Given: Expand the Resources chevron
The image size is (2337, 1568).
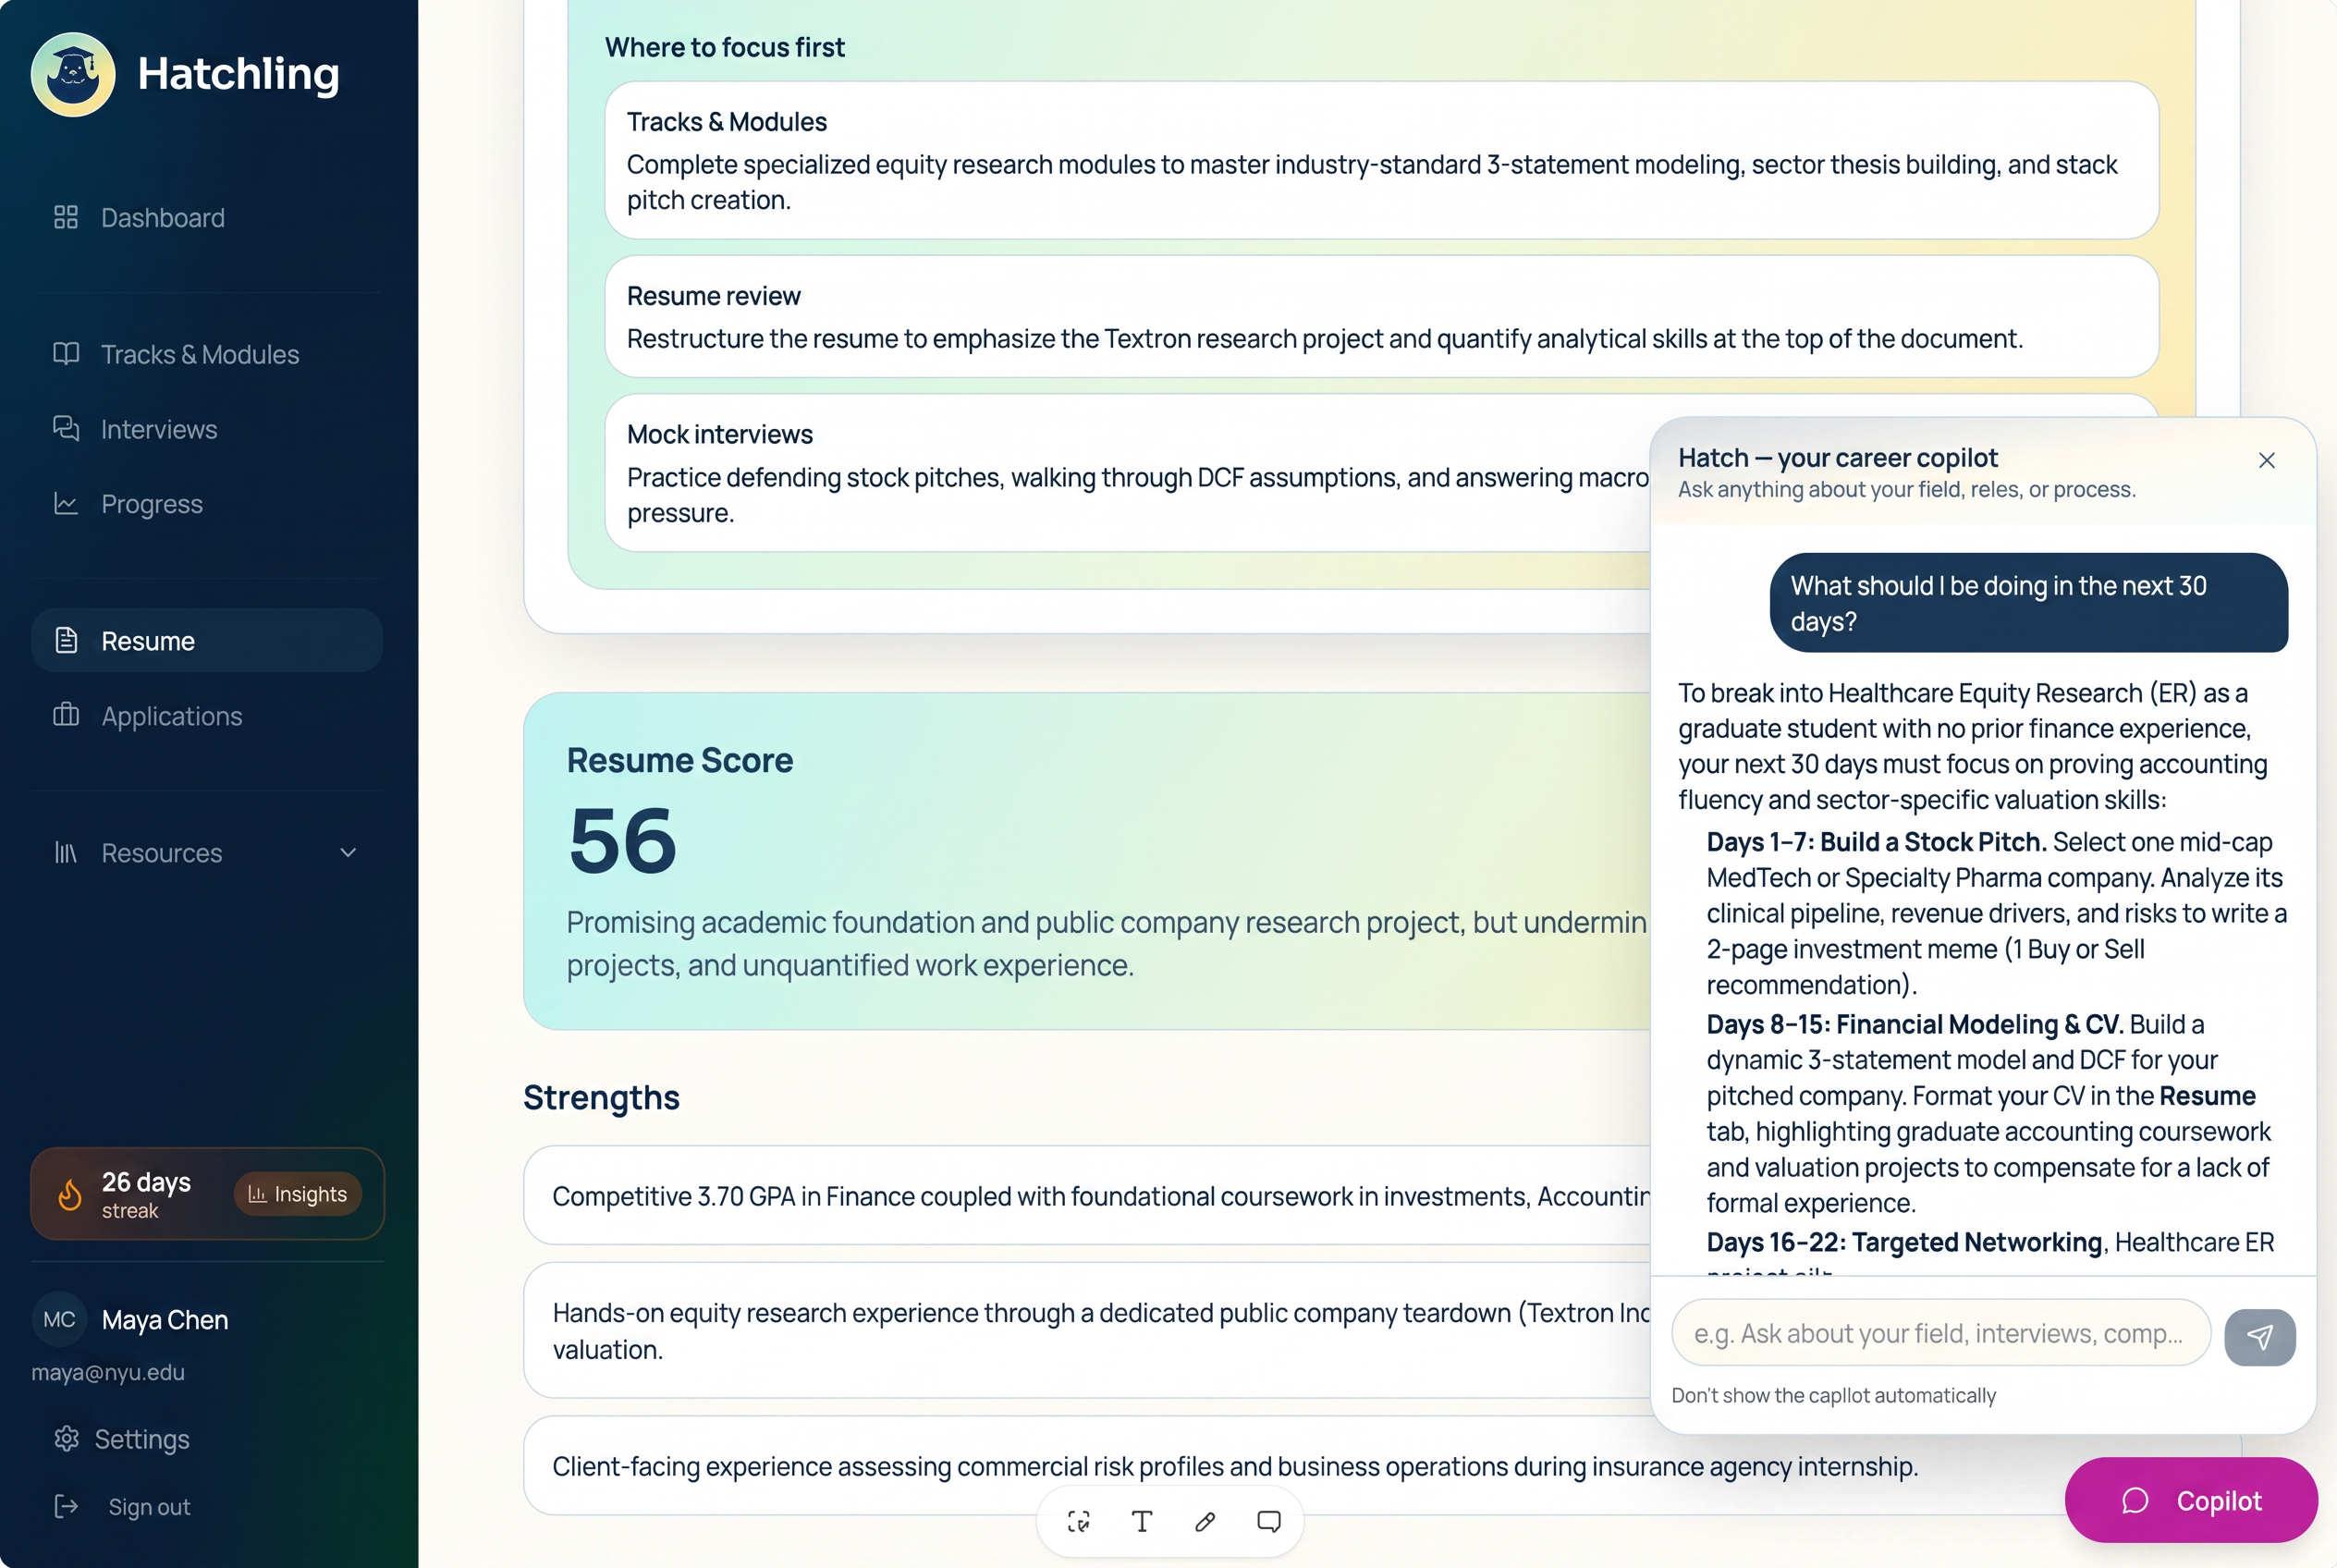Looking at the screenshot, I should (348, 853).
